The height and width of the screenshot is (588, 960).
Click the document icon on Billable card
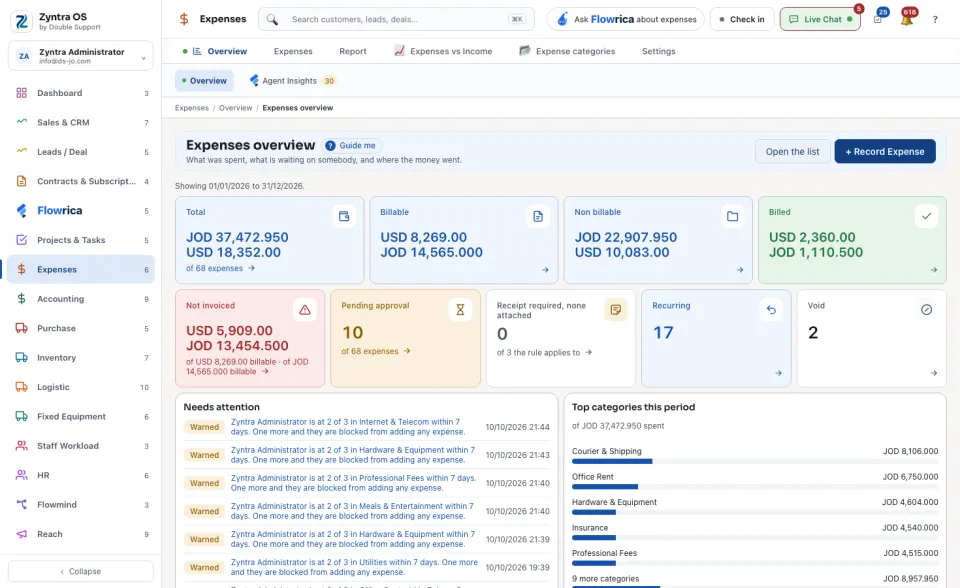(538, 216)
